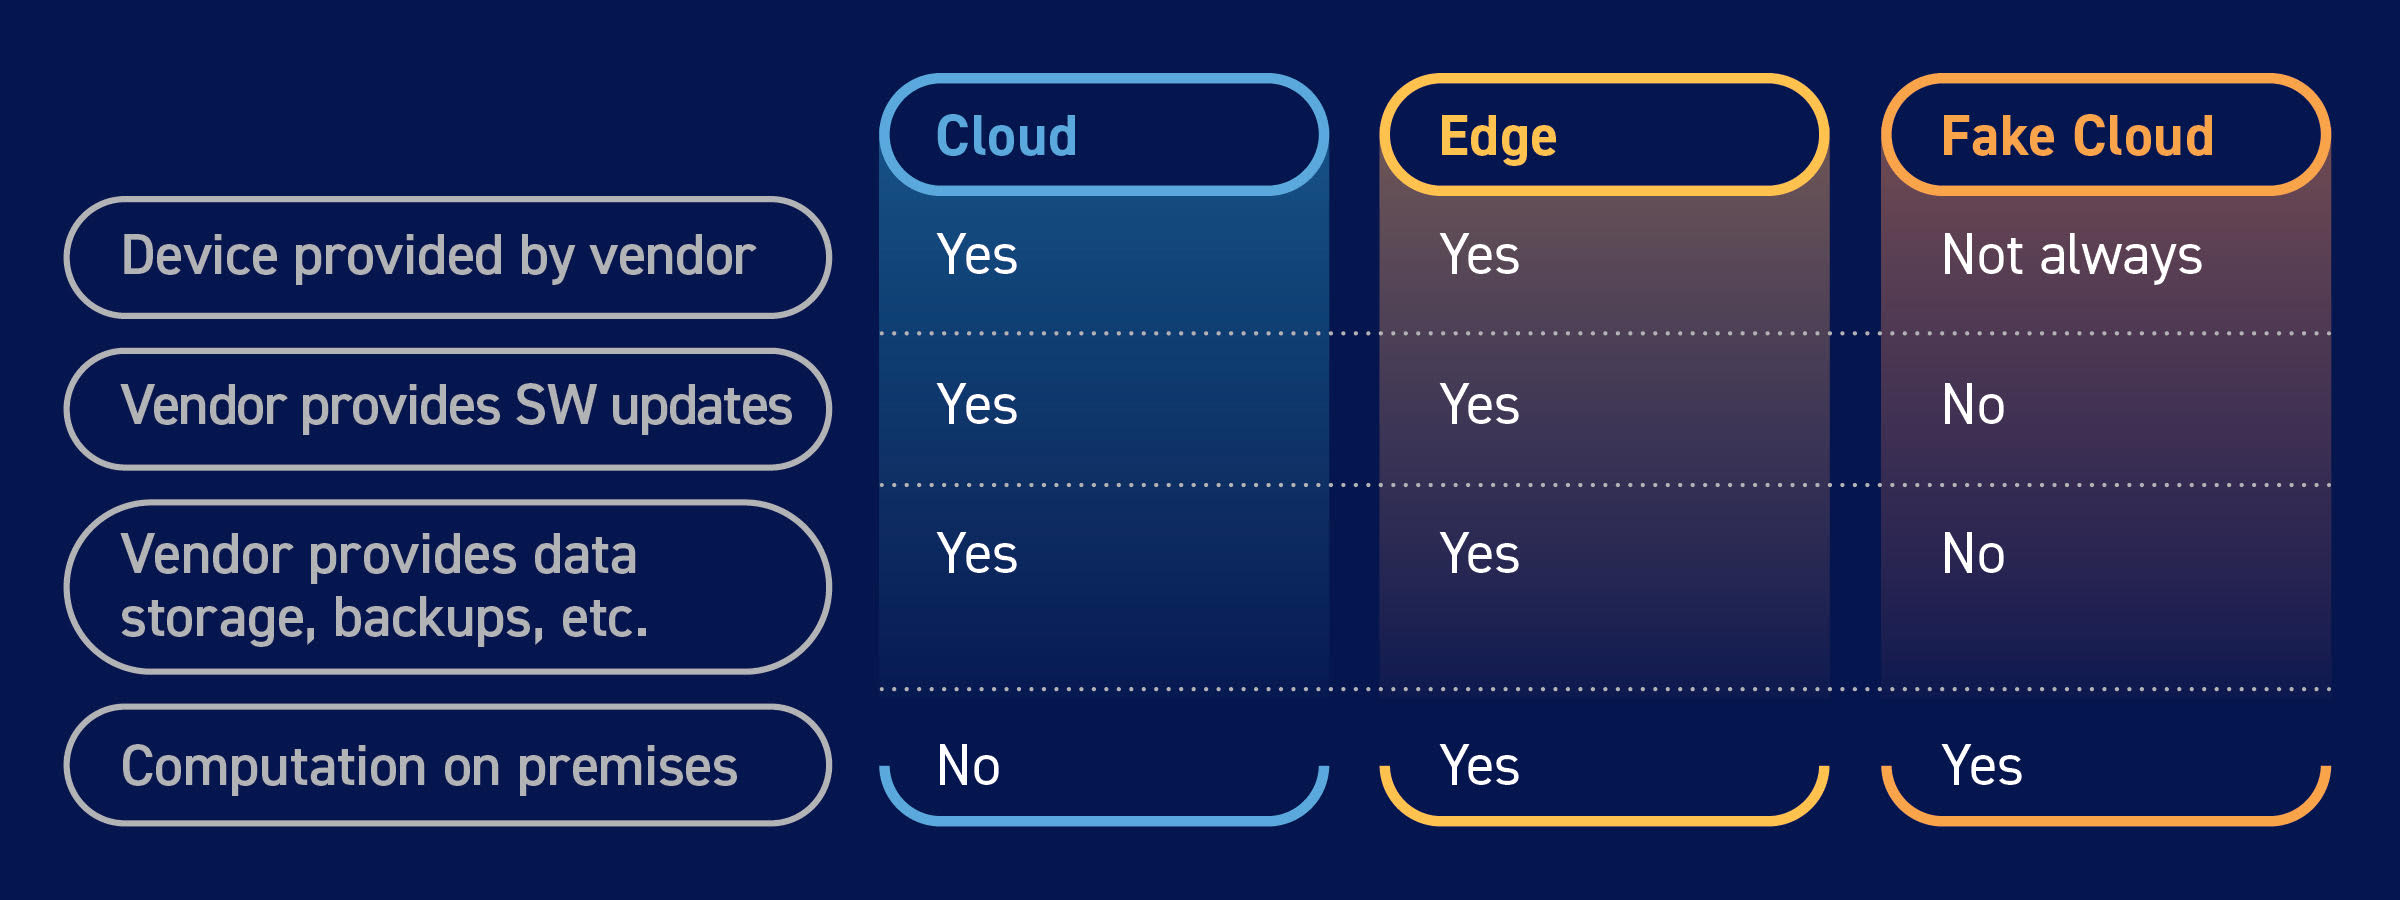Select the Vendor provides SW updates label
This screenshot has width=2400, height=900.
click(x=447, y=408)
